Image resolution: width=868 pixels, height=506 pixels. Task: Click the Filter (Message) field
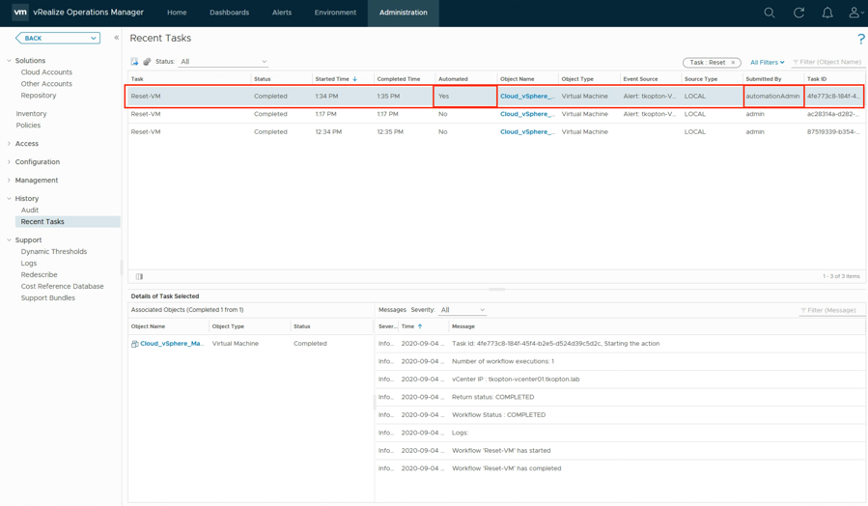pyautogui.click(x=831, y=310)
